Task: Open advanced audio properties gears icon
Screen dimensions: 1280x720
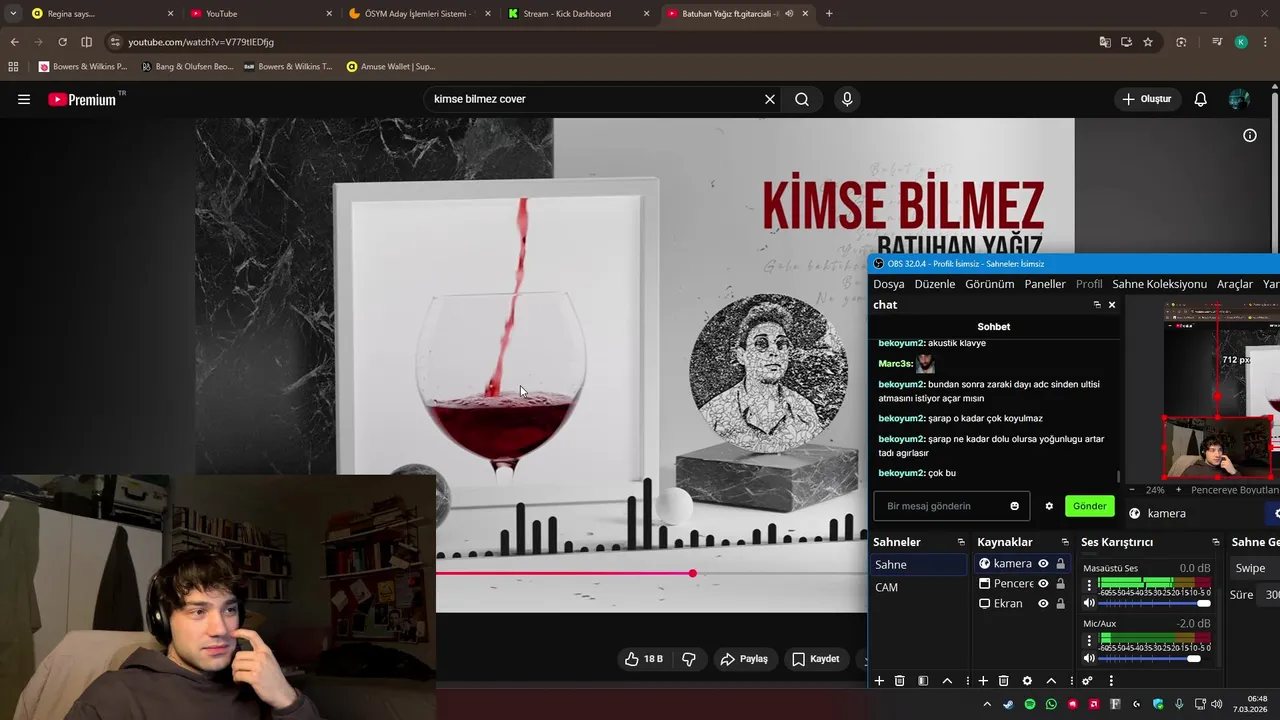Action: tap(1087, 681)
